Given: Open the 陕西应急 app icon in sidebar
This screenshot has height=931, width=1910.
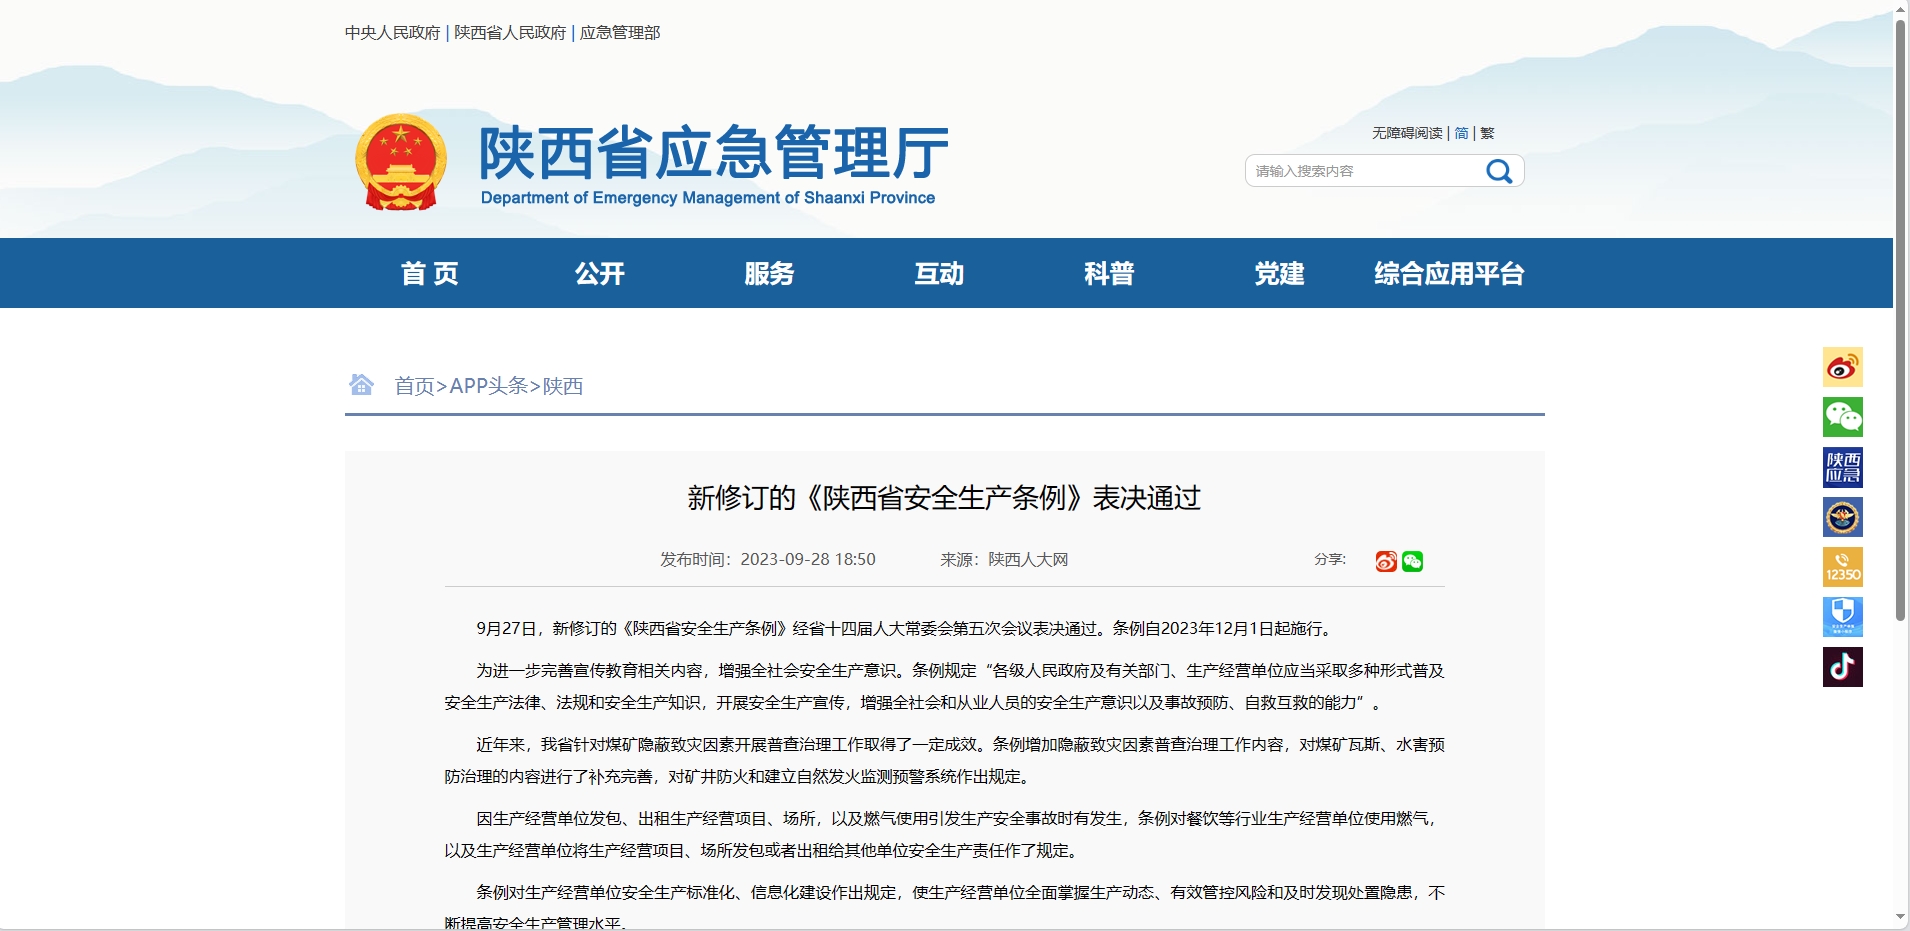Looking at the screenshot, I should point(1842,467).
